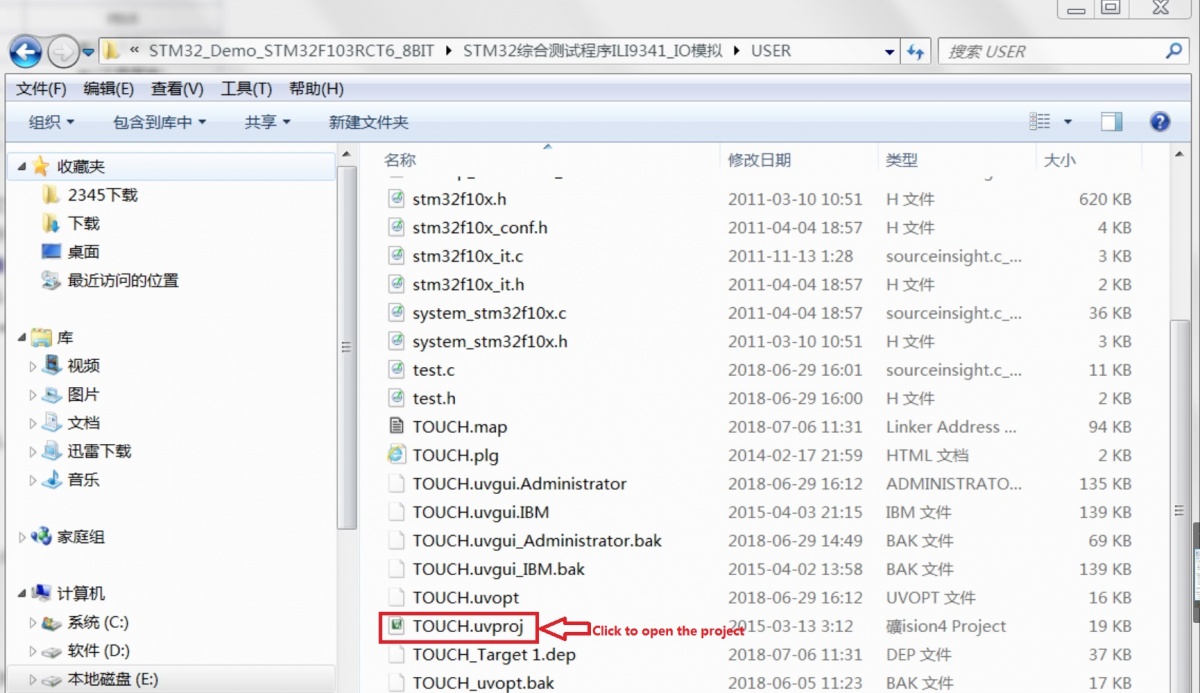The image size is (1200, 693).
Task: Open the 包含到库中 dropdown
Action: [159, 122]
